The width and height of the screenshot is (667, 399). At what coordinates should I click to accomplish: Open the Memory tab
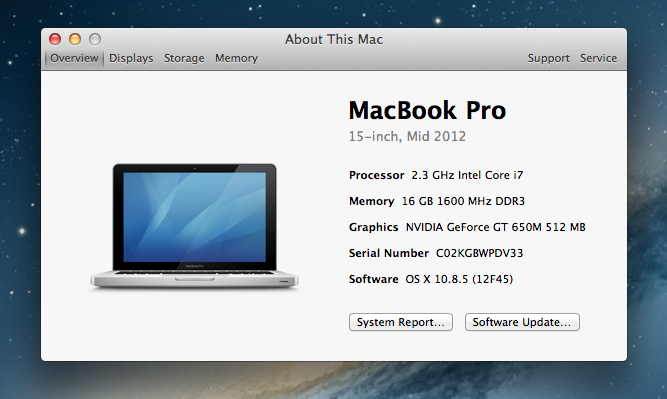click(237, 58)
